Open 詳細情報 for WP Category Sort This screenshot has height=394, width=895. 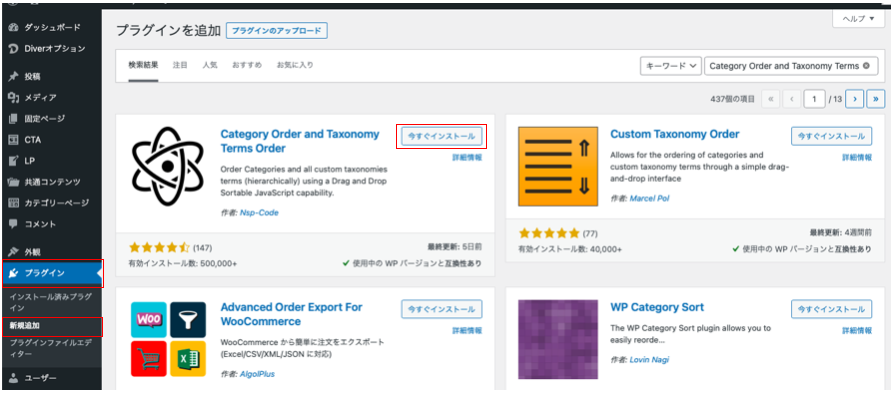coord(857,331)
